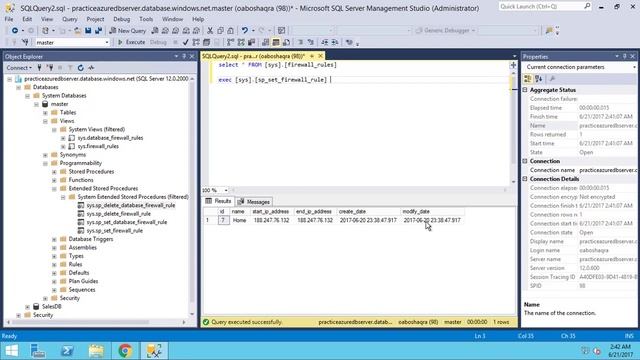The width and height of the screenshot is (640, 360).
Task: Collapse the Views folder node
Action: click(45, 121)
